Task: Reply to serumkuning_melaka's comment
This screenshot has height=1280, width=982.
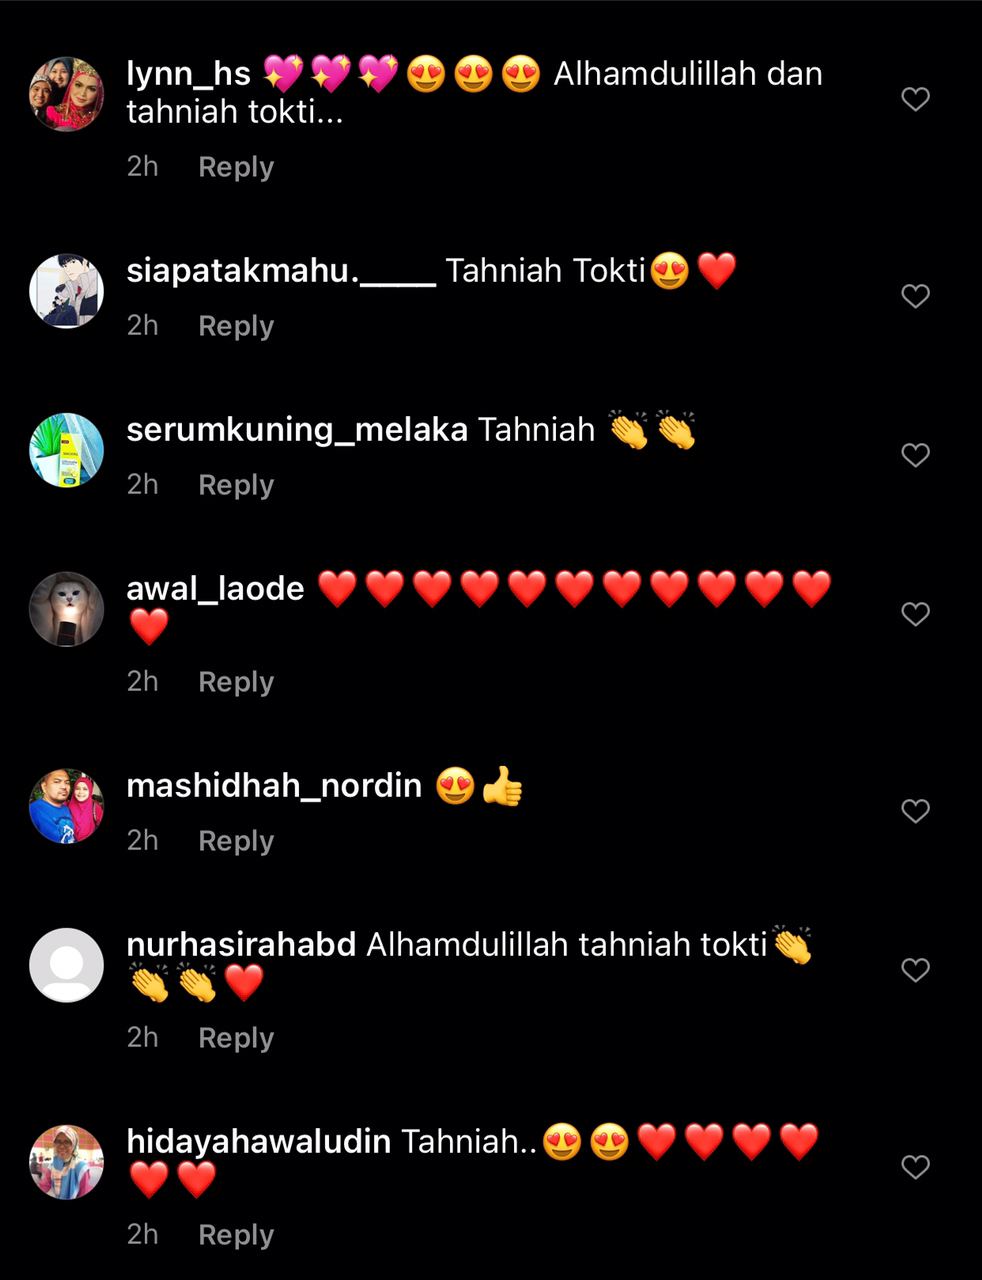Action: click(236, 485)
